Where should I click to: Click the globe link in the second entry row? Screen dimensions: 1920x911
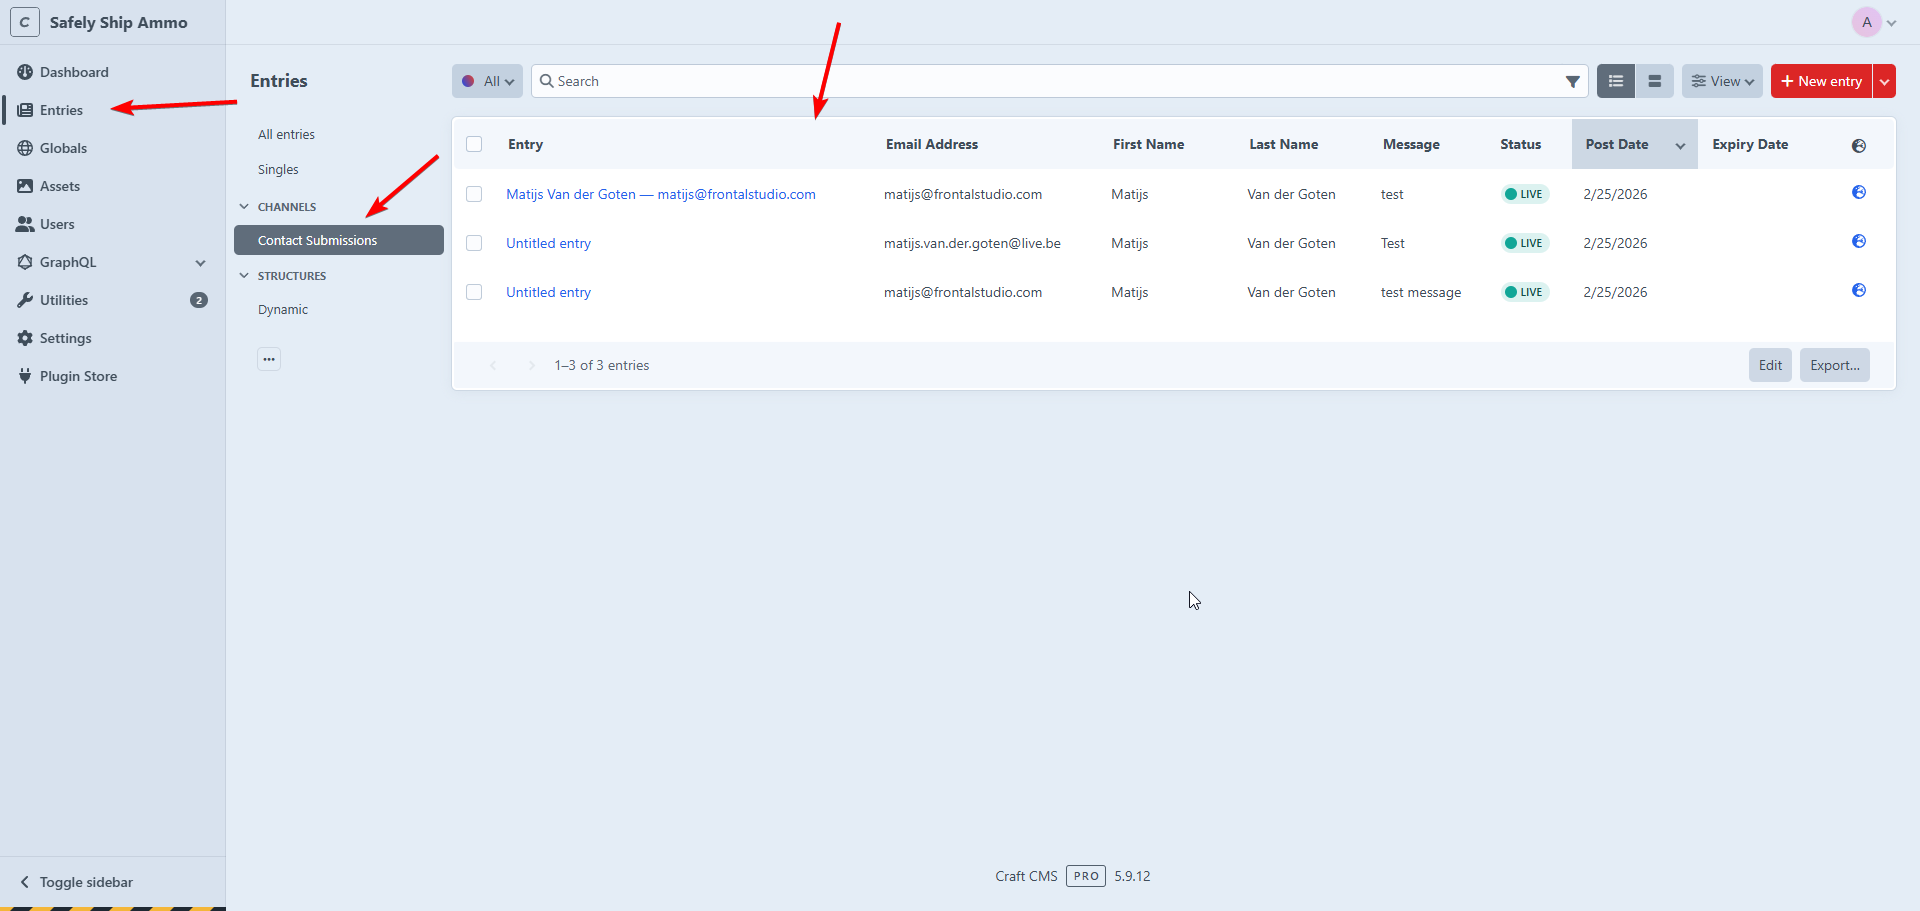tap(1859, 241)
